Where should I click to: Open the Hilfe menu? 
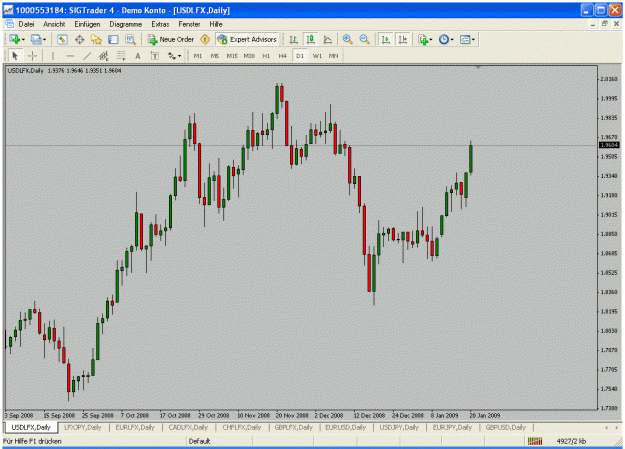216,24
